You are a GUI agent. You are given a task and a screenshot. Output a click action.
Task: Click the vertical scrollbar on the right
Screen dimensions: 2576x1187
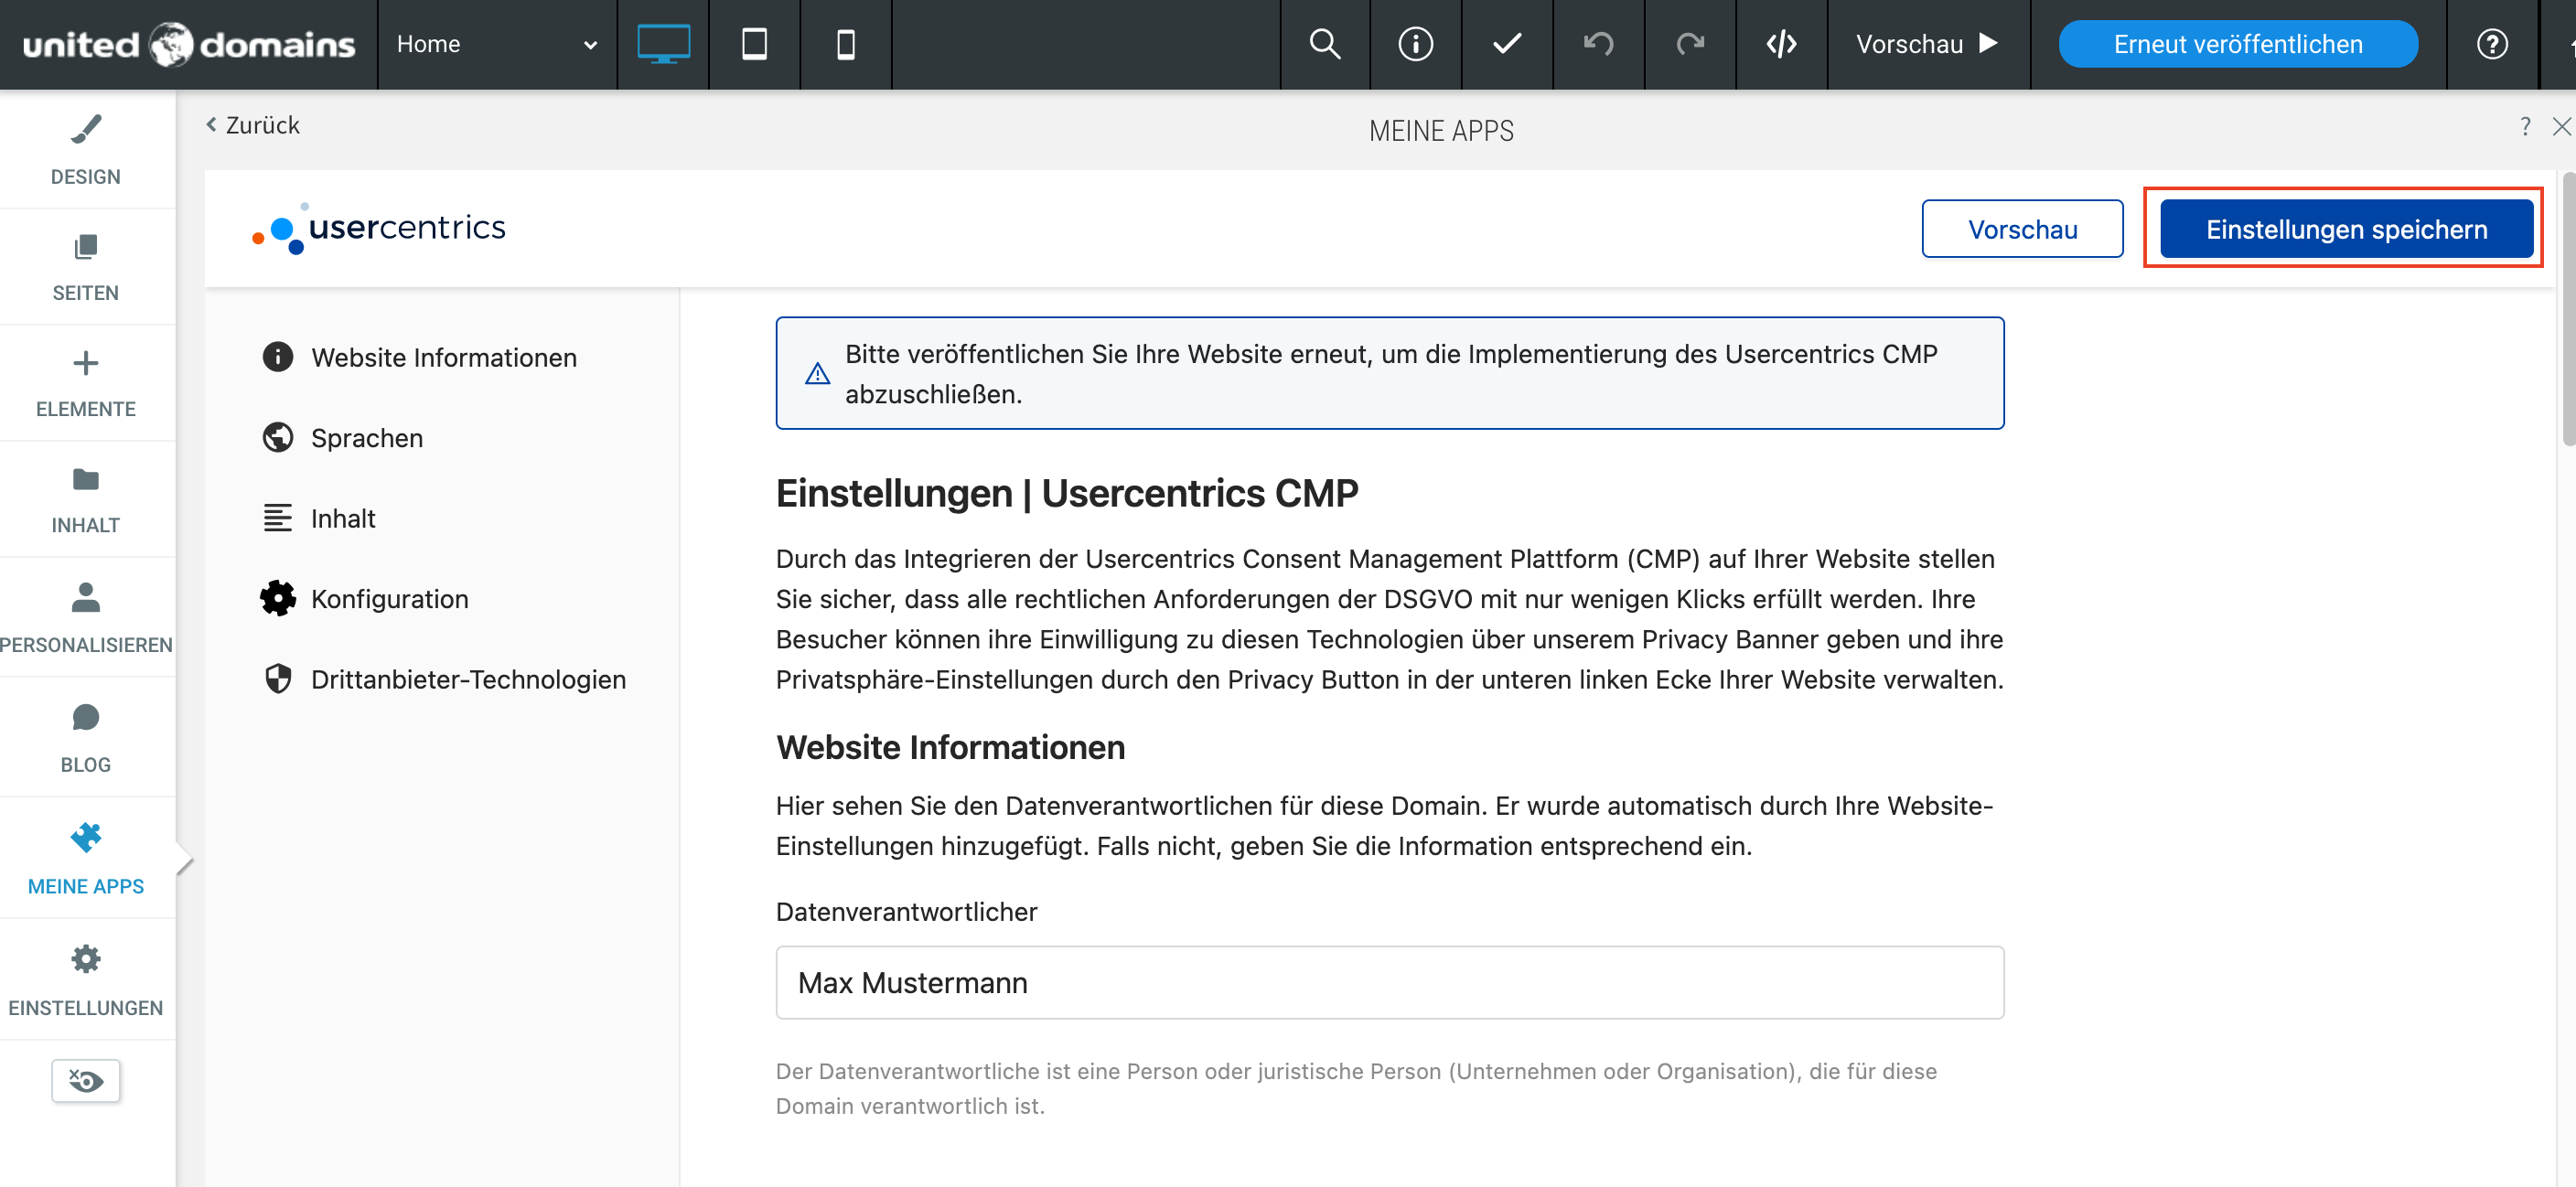tap(2567, 310)
